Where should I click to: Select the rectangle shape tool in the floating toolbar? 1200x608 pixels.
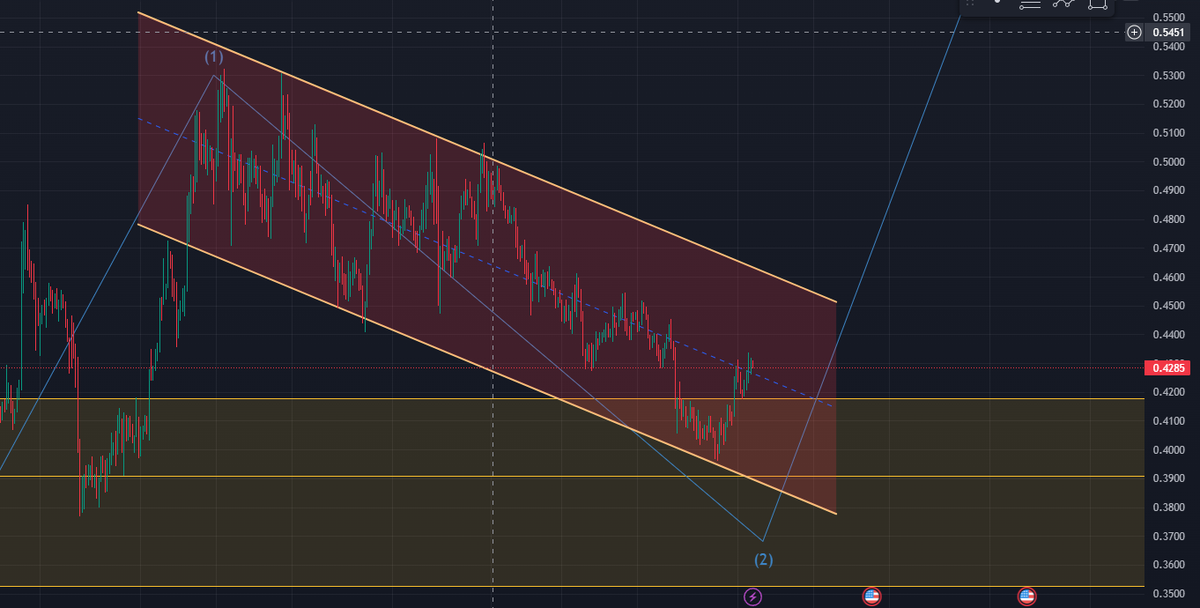tap(1098, 4)
